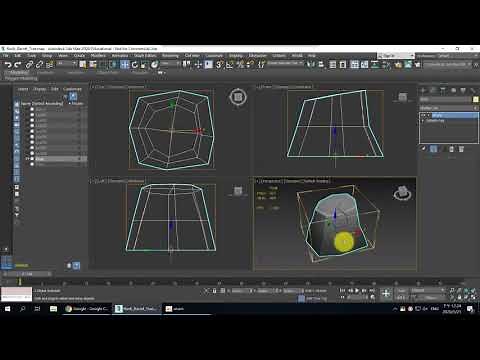The height and width of the screenshot is (360, 480).
Task: Click the Auto Key button
Action: click(x=402, y=291)
